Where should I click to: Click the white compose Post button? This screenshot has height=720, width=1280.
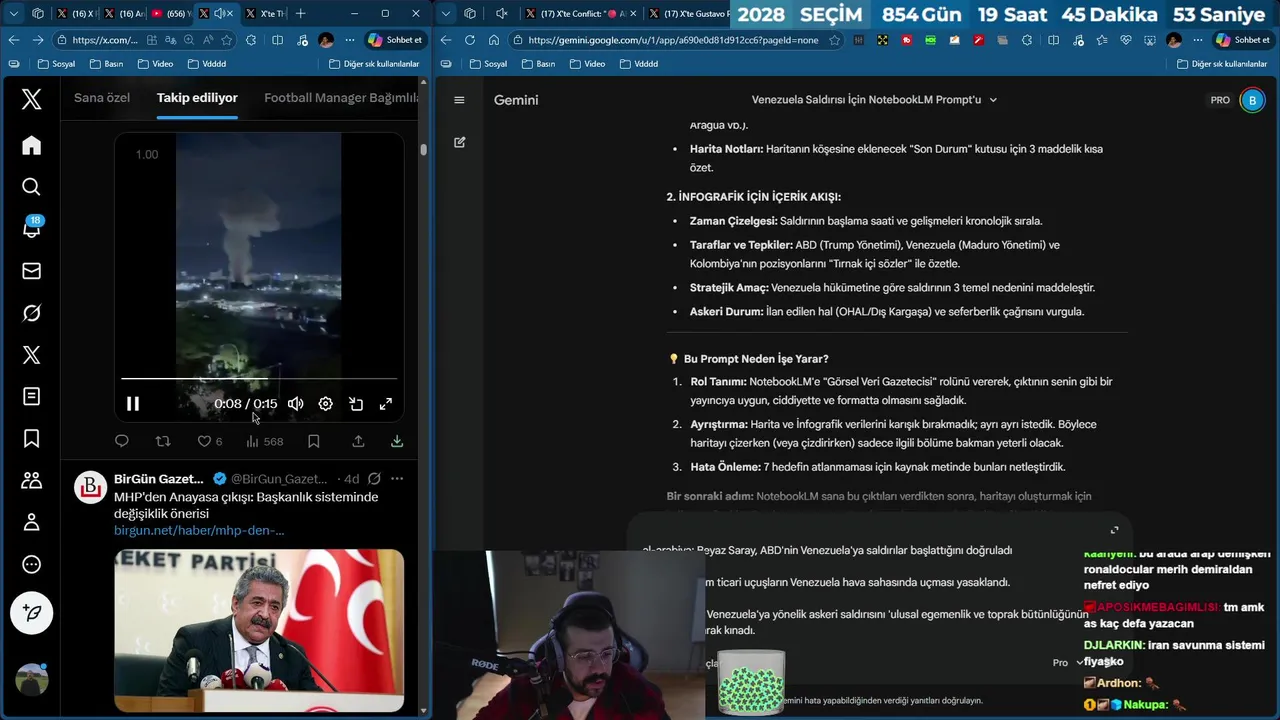(x=31, y=613)
